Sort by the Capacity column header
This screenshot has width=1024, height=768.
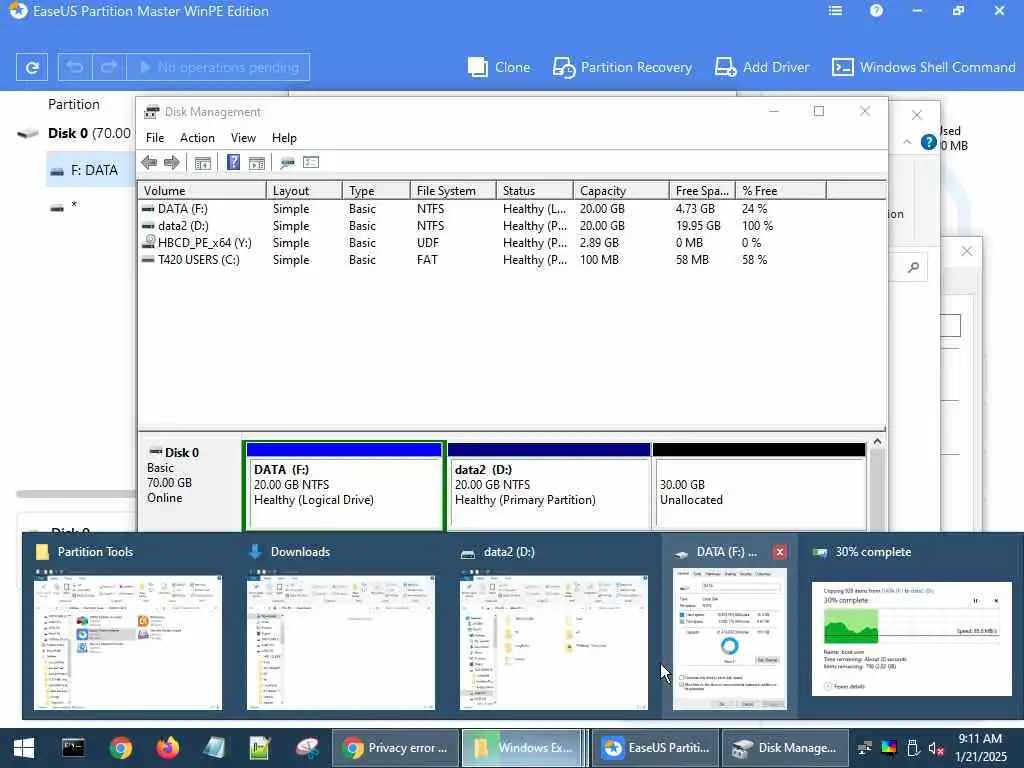click(621, 191)
